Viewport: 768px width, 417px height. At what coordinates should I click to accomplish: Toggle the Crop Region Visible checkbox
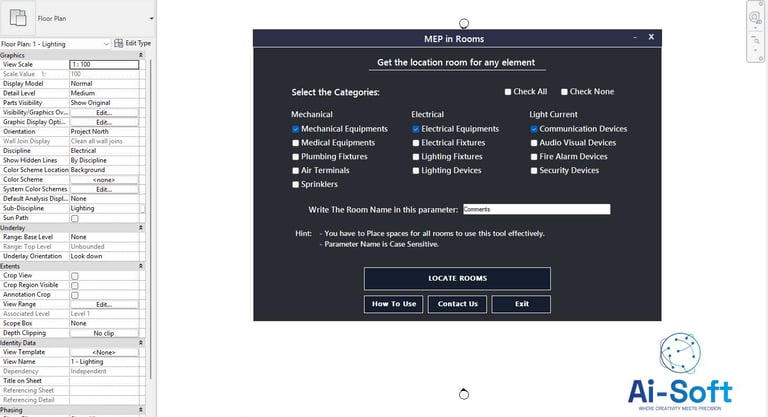[75, 285]
